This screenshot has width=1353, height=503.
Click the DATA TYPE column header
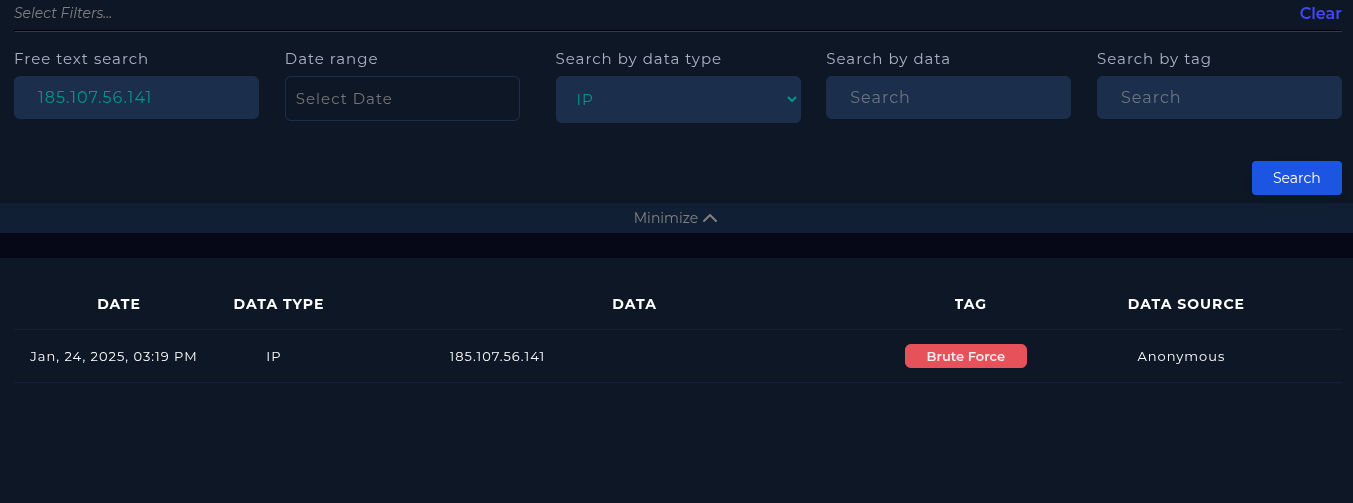279,304
